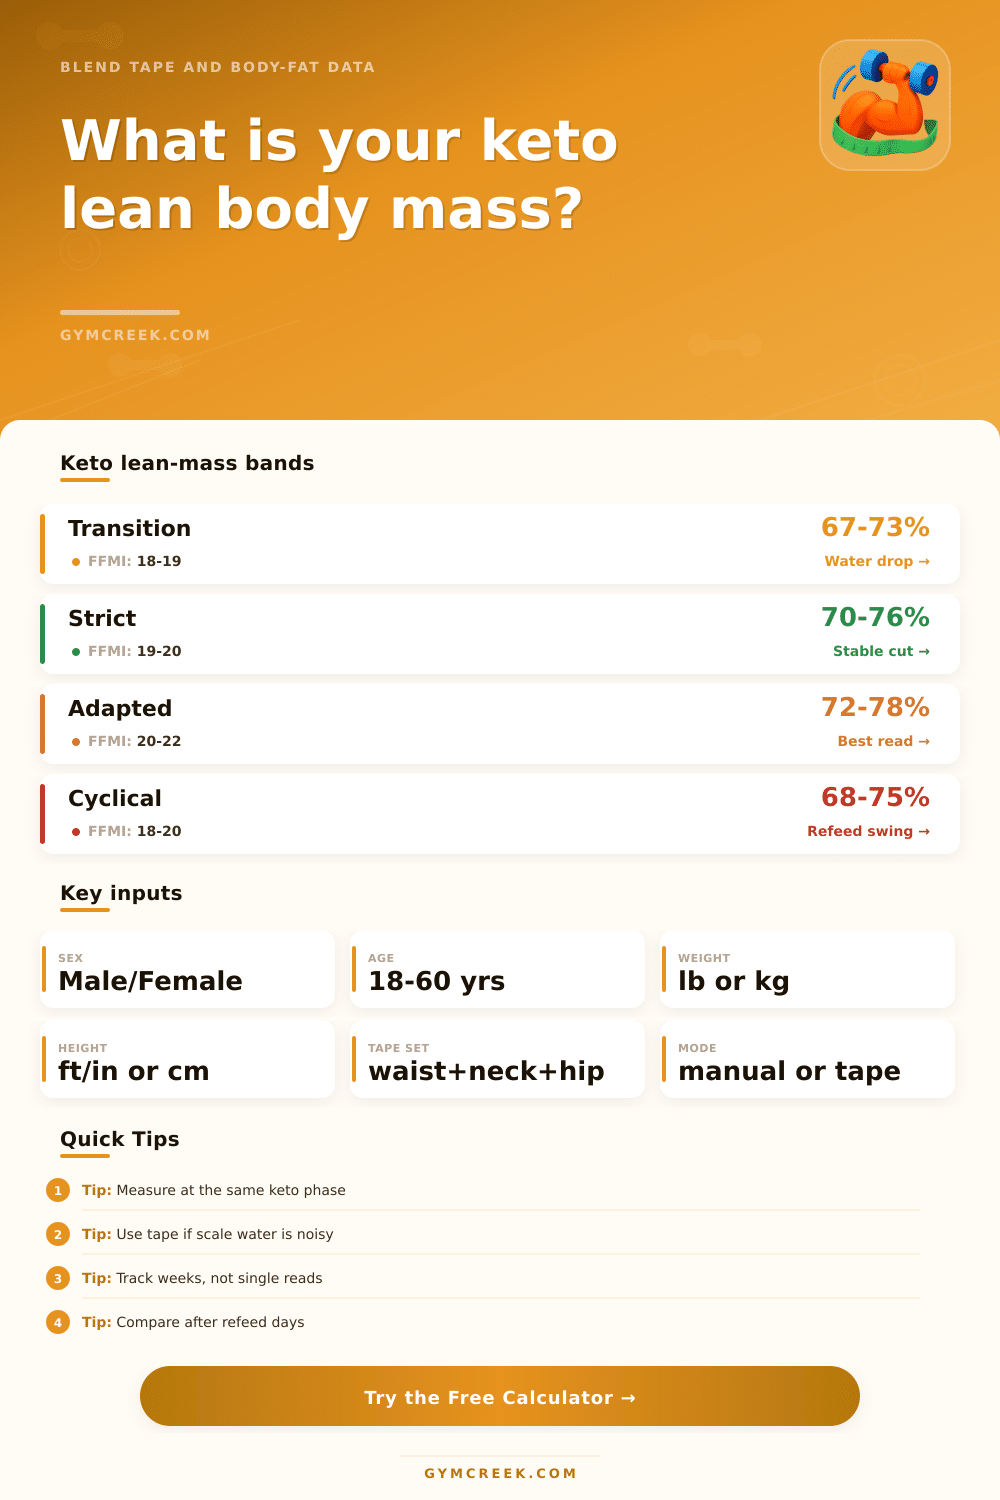Screen dimensions: 1000x1500
Task: Click the tip number 4 badge
Action: point(58,1322)
